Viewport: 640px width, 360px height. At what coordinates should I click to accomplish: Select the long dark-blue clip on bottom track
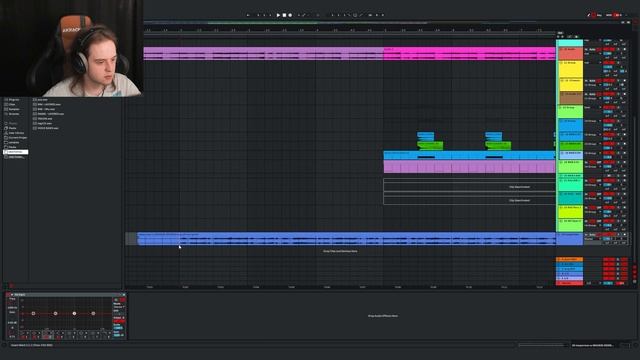pyautogui.click(x=346, y=239)
